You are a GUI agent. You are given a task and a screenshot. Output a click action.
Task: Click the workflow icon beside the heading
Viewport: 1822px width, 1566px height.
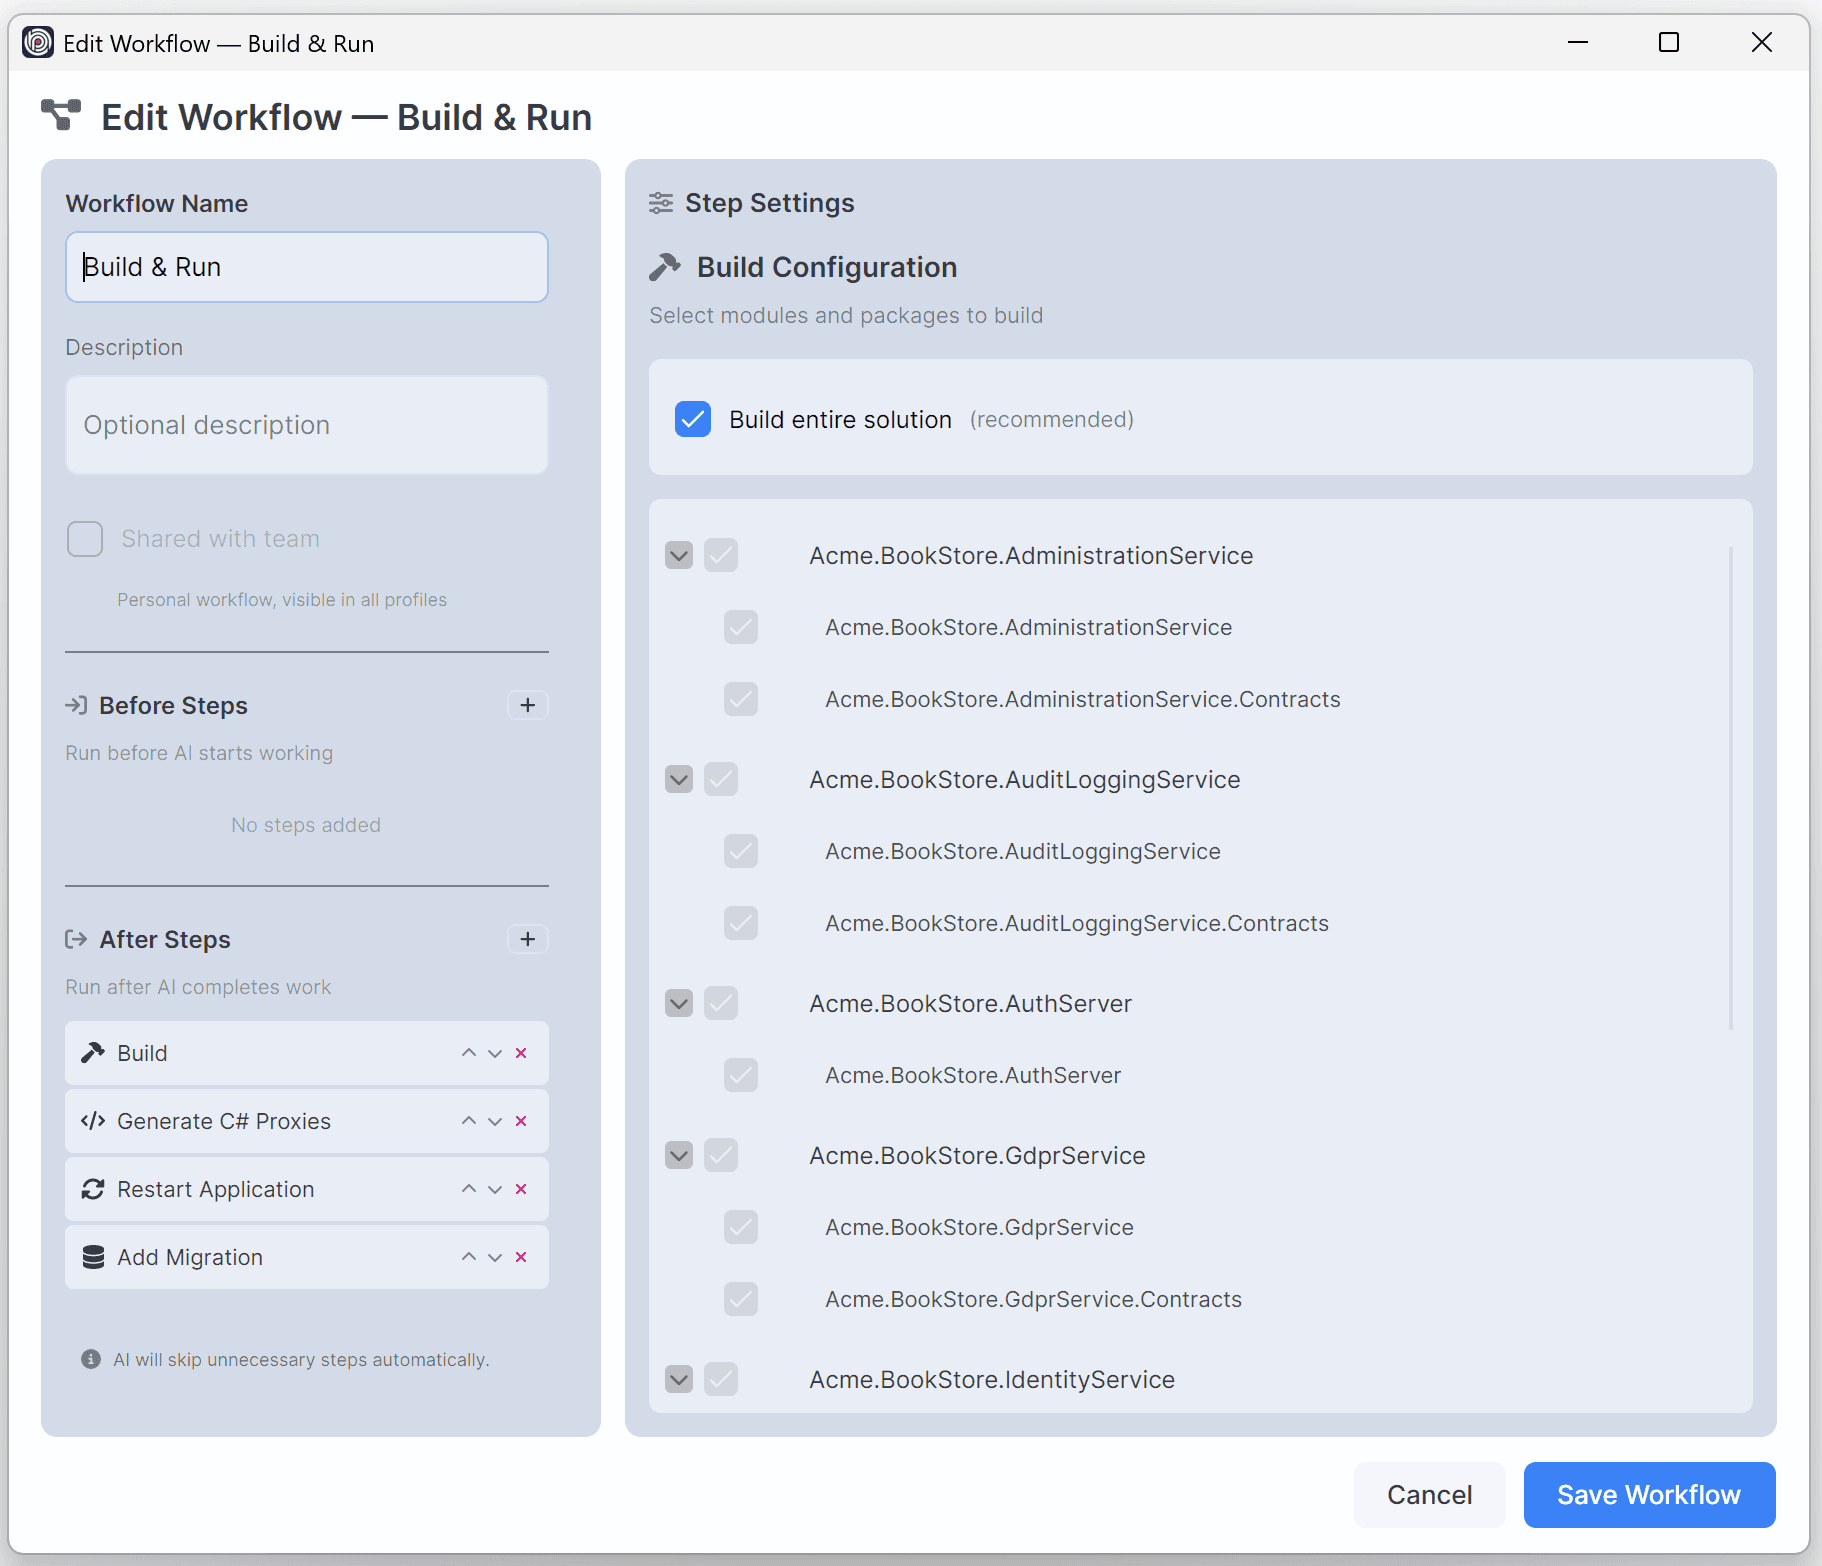[x=61, y=115]
